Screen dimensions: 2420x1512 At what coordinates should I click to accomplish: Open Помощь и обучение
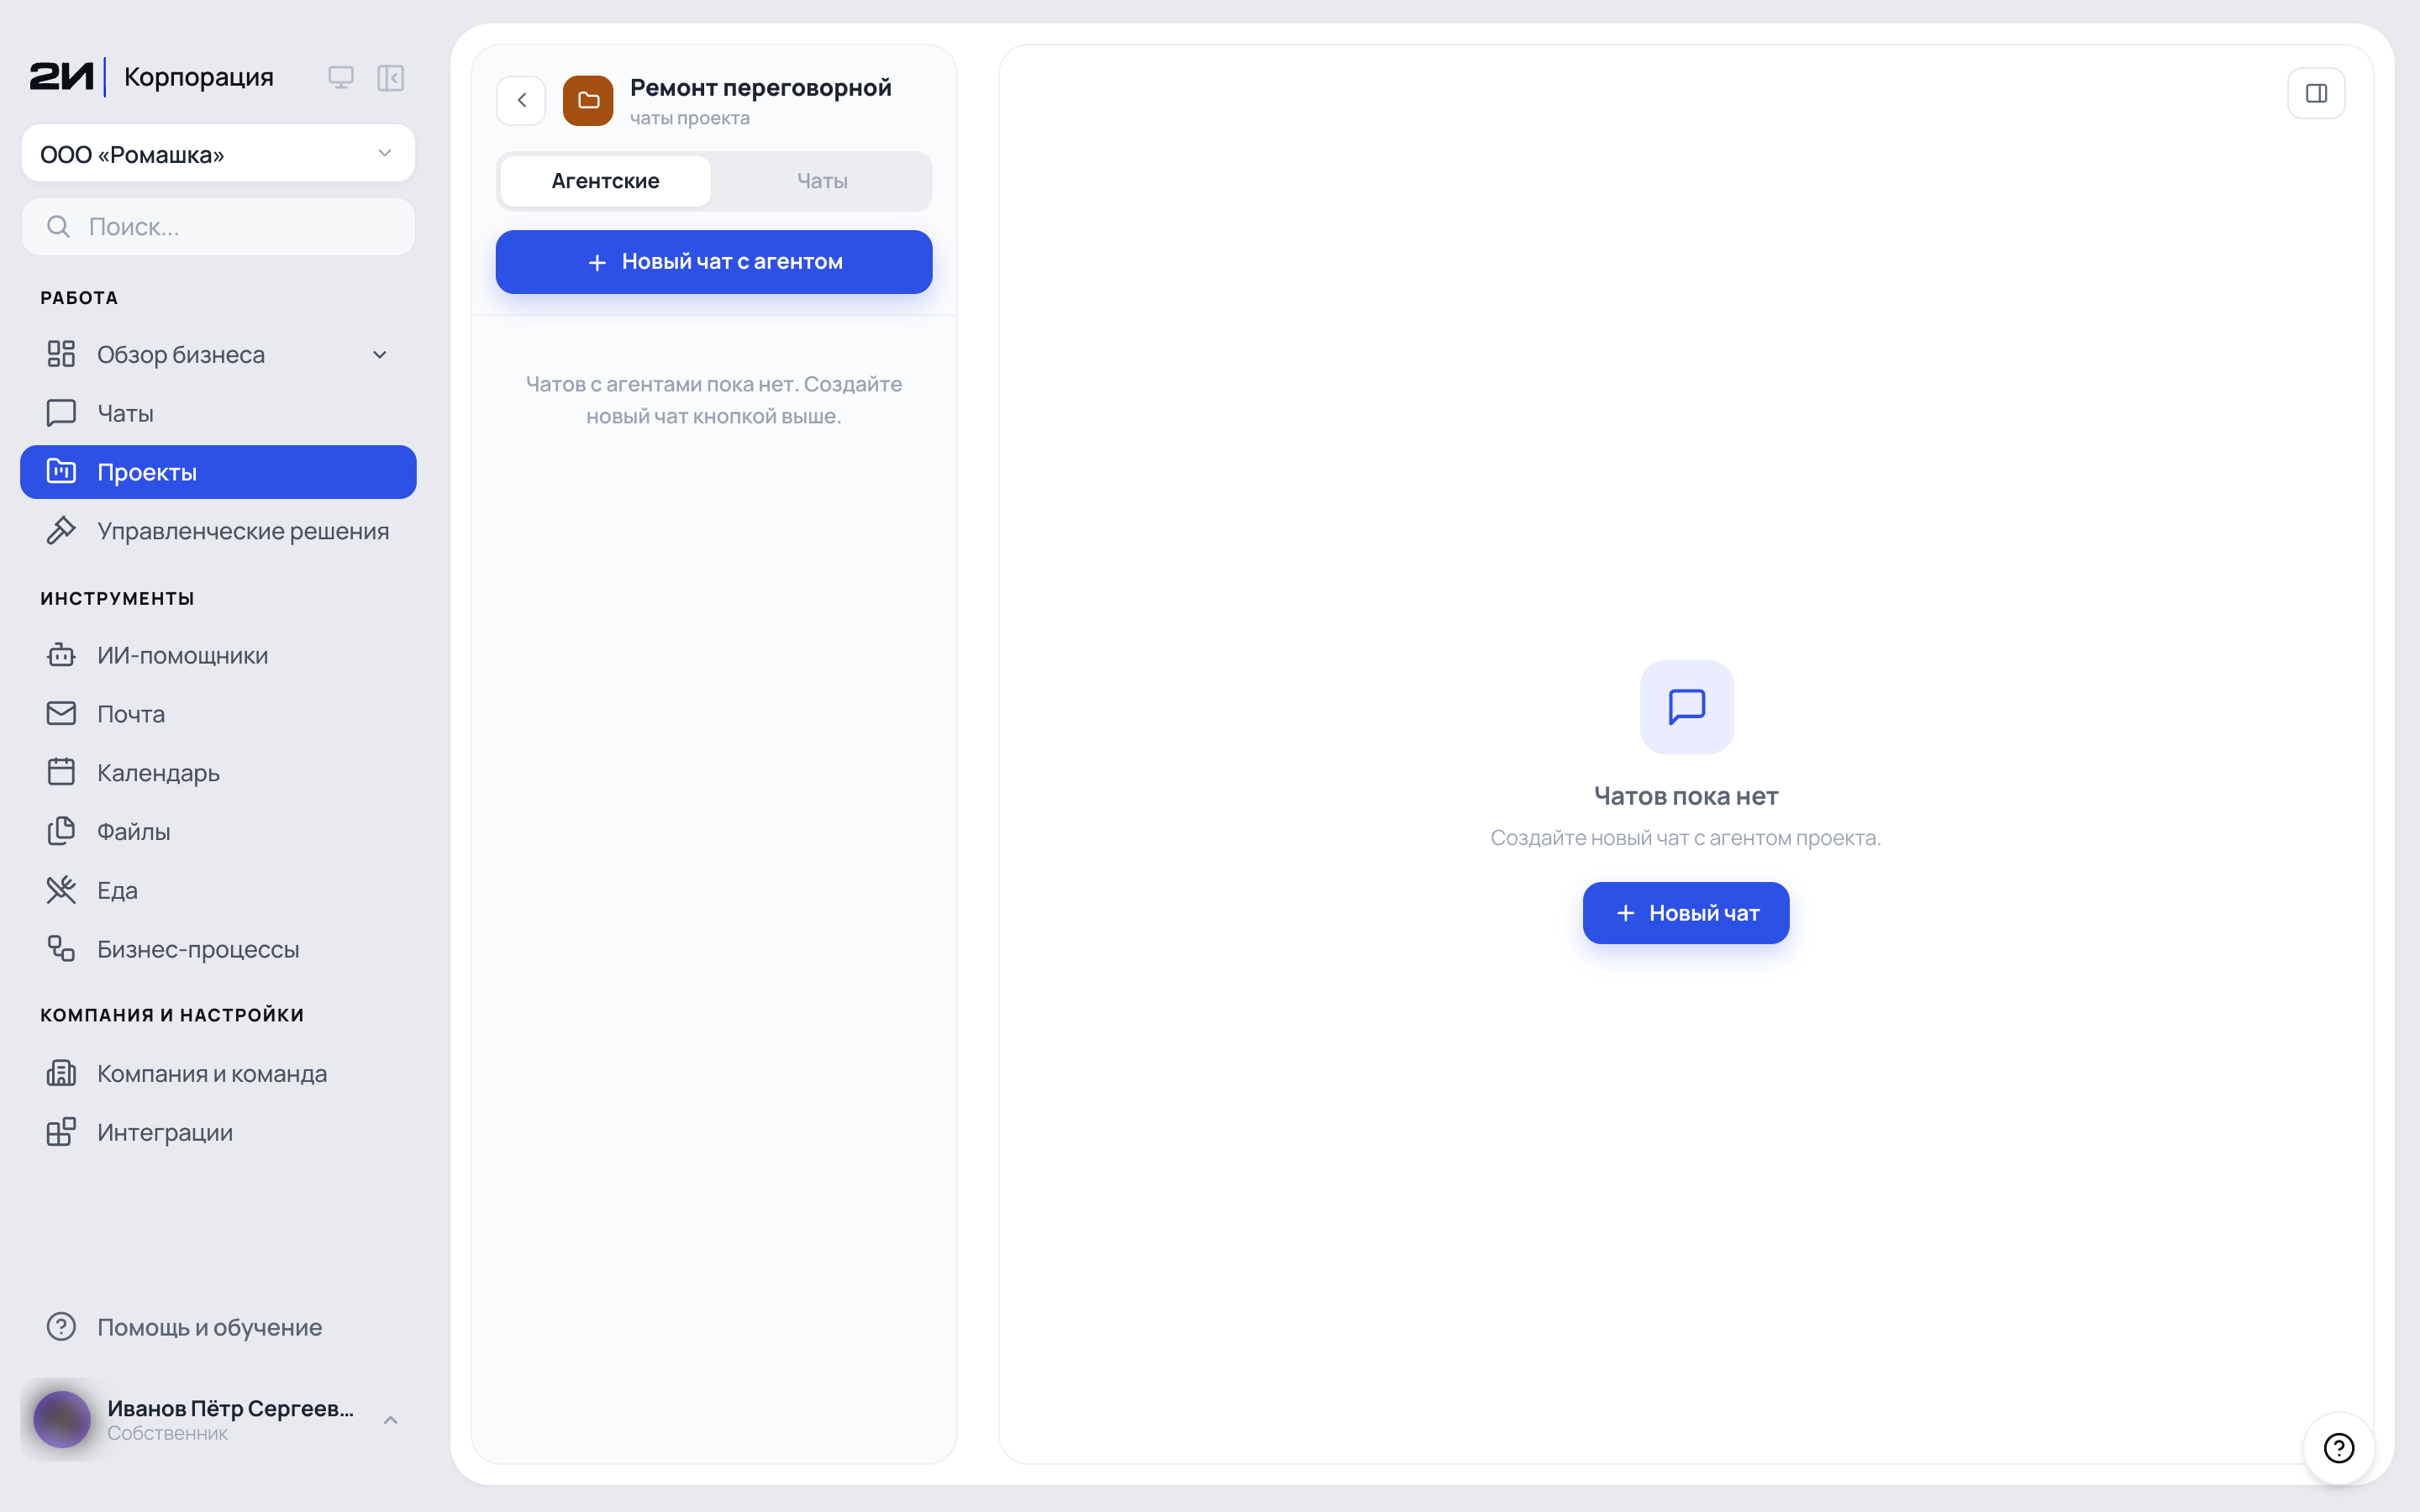click(218, 1327)
